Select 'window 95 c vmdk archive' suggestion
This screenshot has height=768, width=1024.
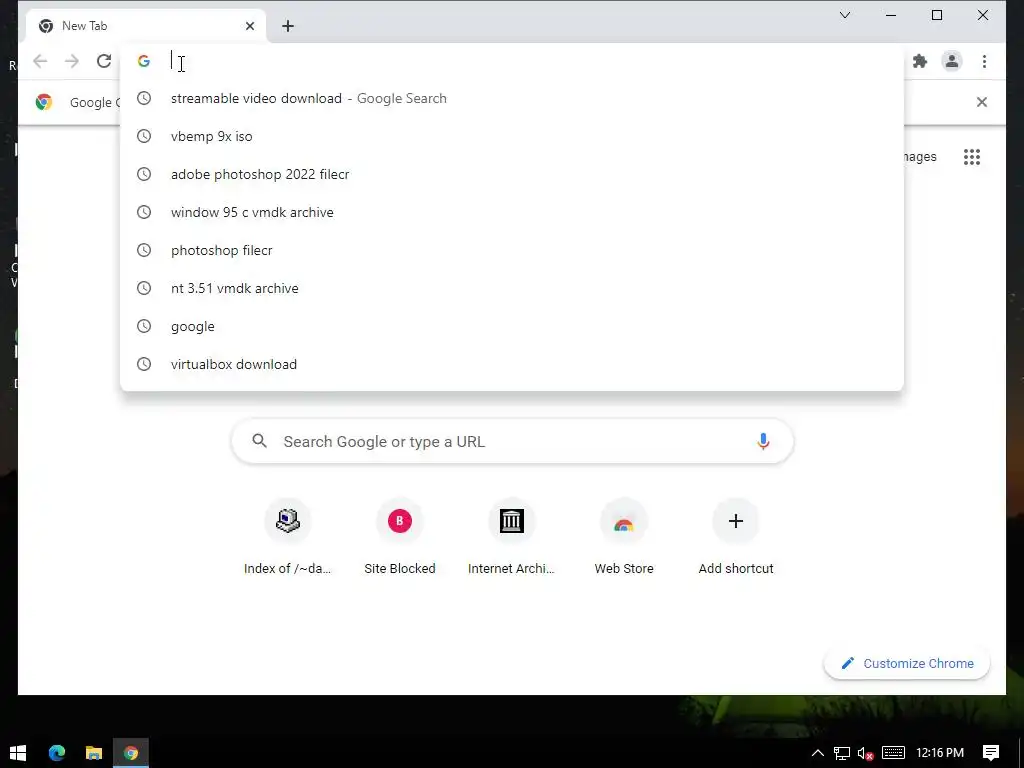coord(512,212)
